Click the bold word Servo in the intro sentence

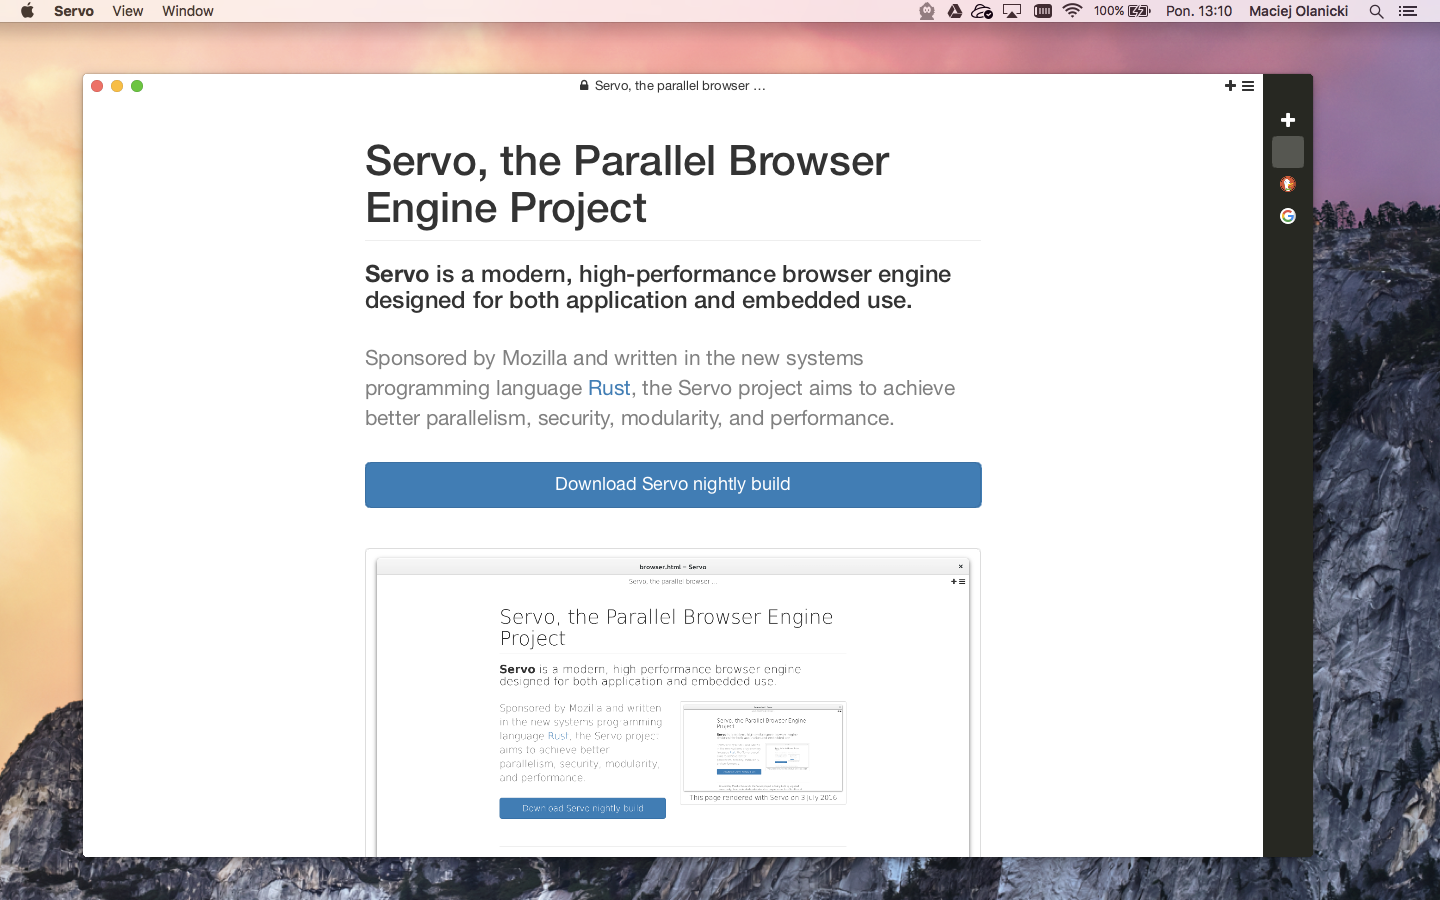tap(397, 274)
